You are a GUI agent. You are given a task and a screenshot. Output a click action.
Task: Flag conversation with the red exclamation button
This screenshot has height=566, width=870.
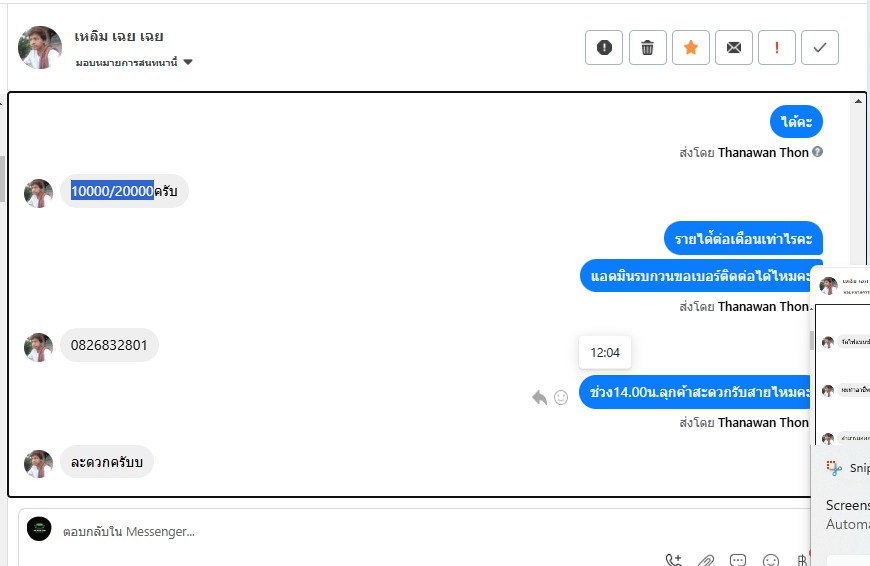[776, 48]
